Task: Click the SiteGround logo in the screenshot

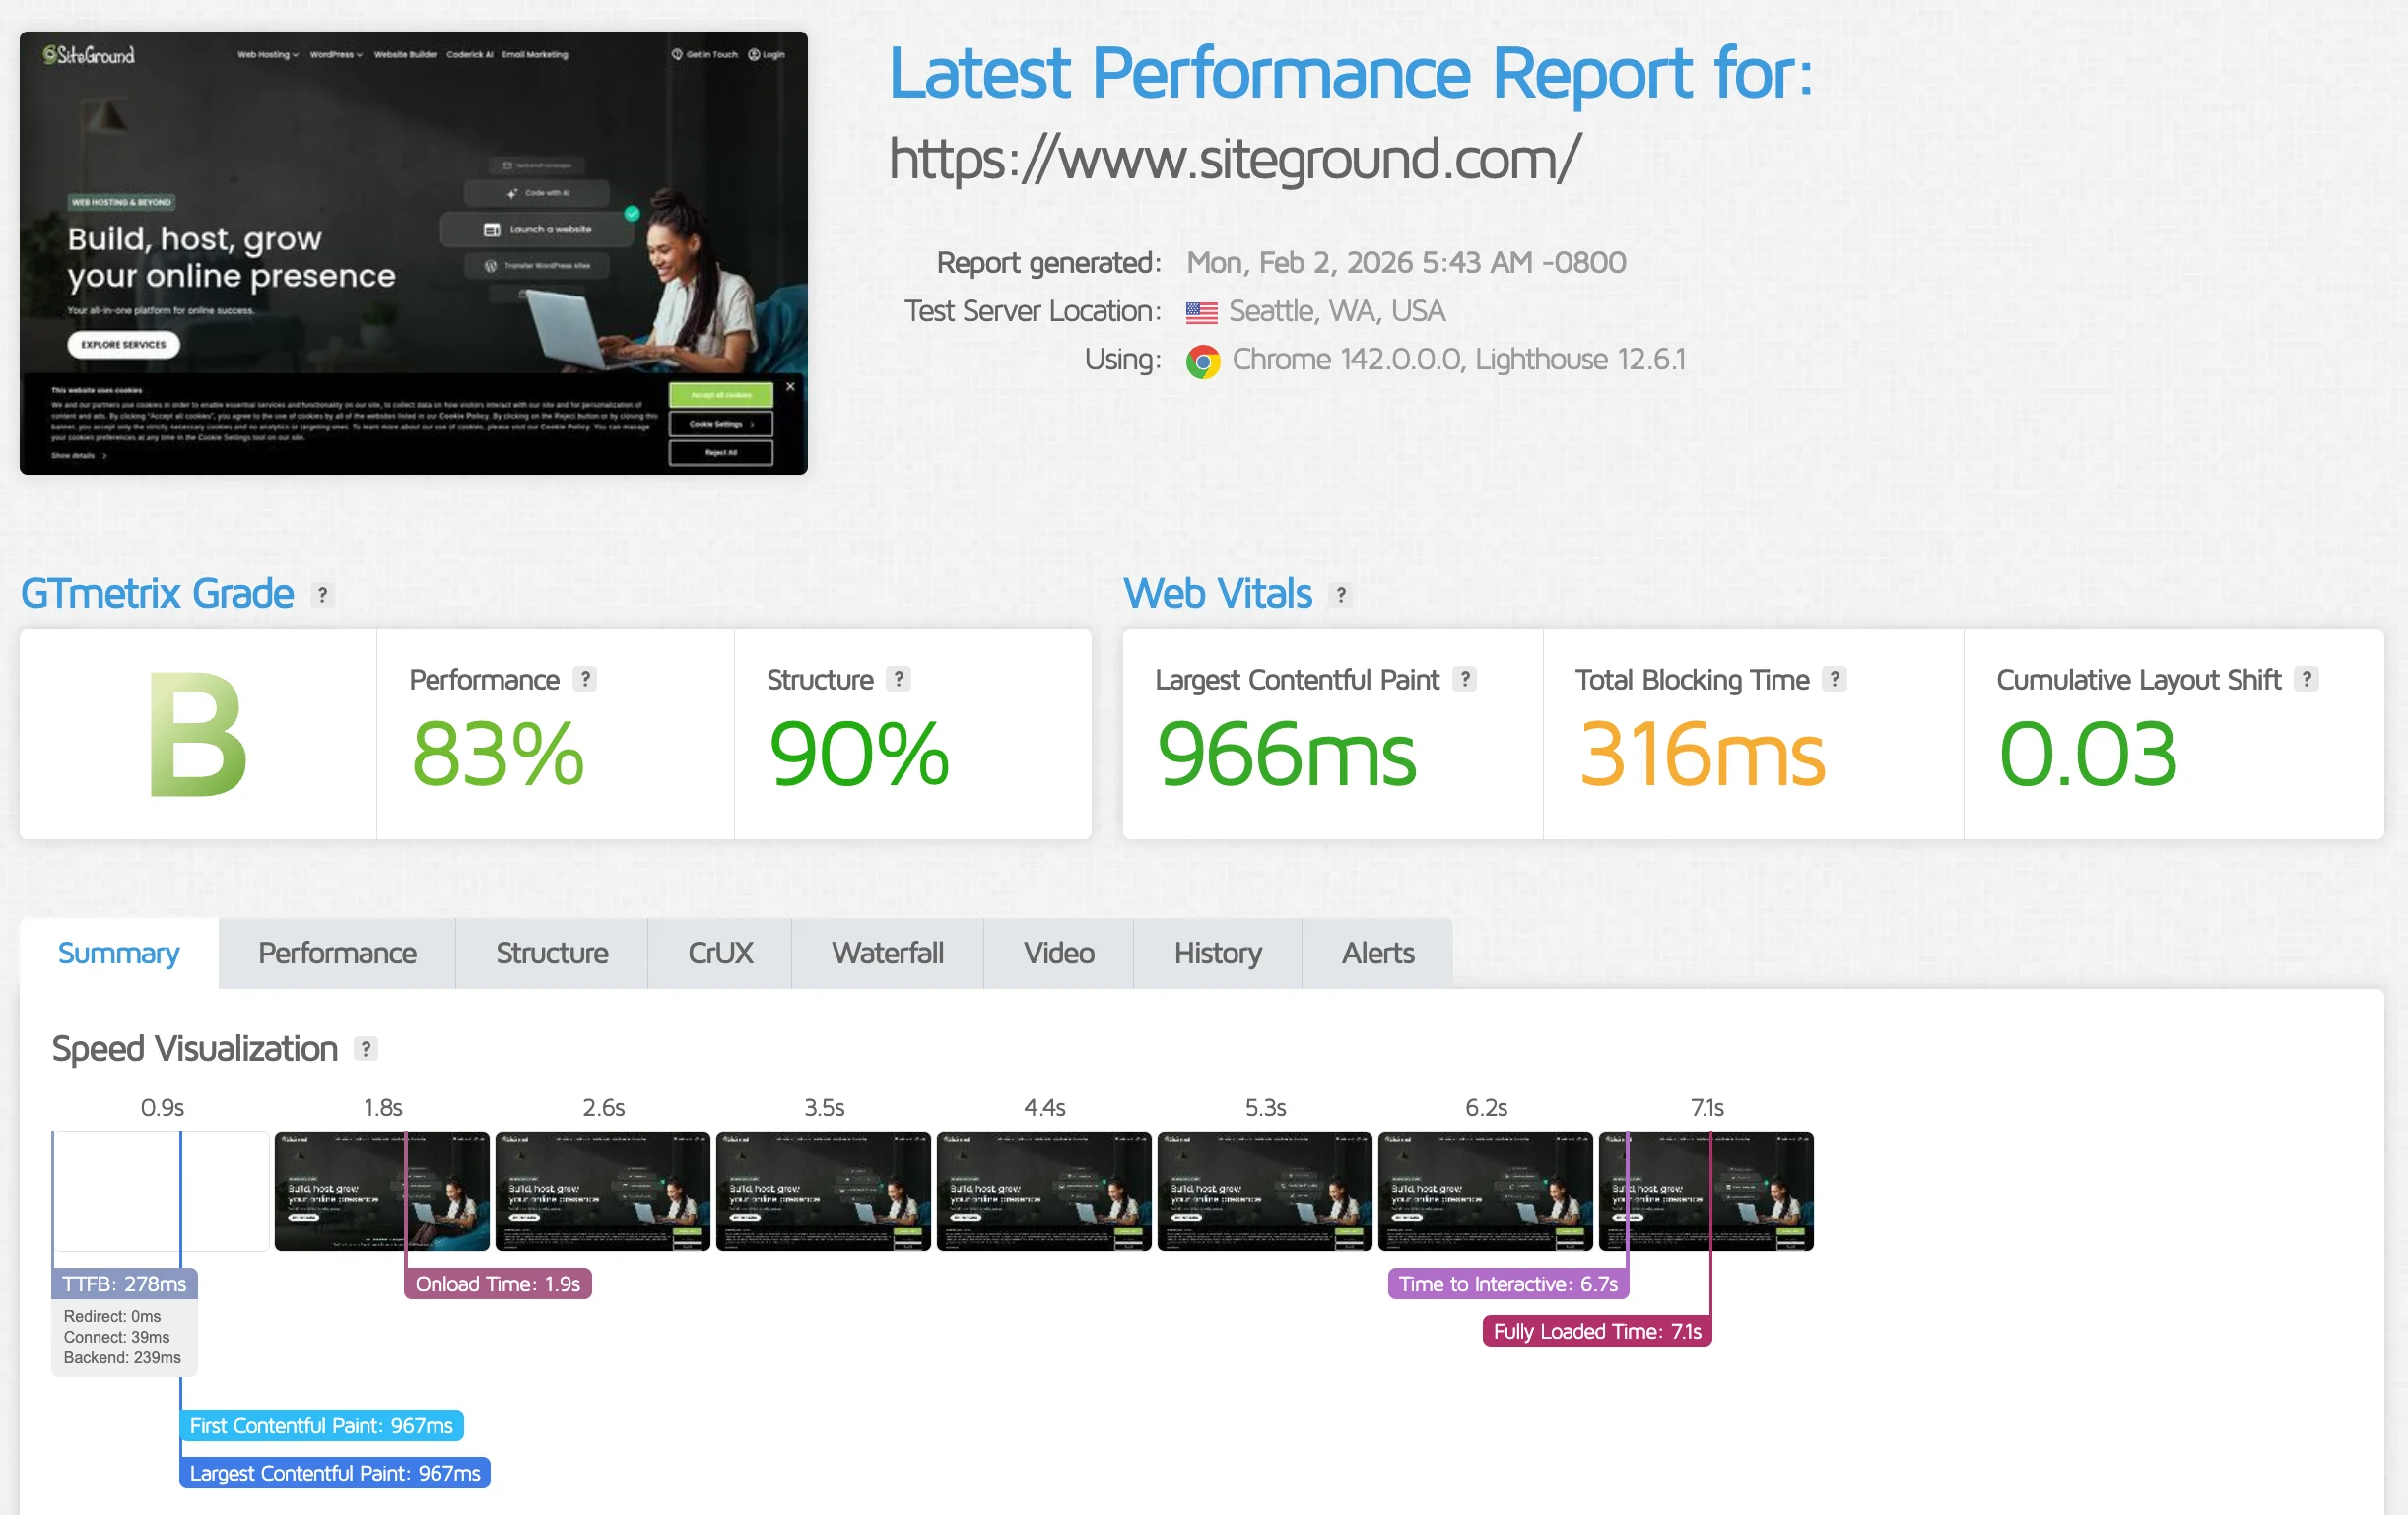Action: (x=85, y=55)
